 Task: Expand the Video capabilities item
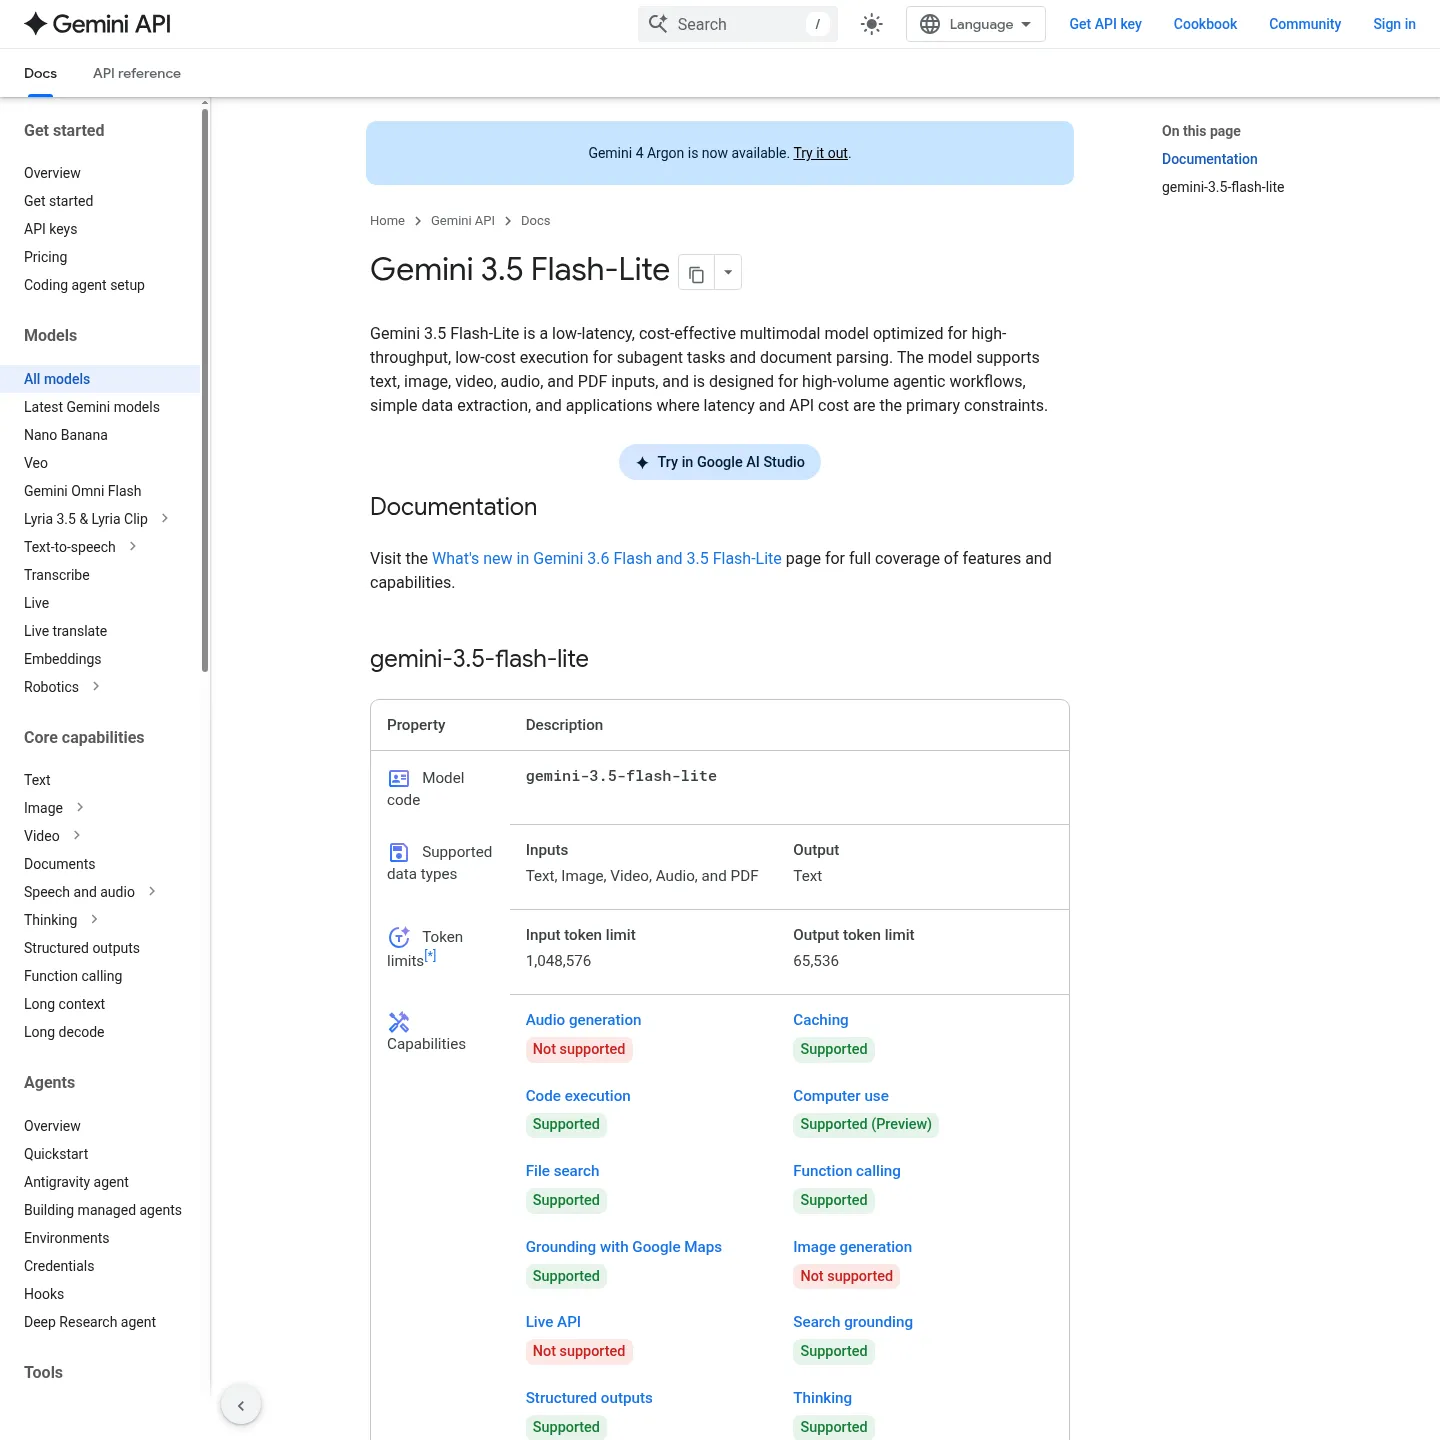click(77, 835)
